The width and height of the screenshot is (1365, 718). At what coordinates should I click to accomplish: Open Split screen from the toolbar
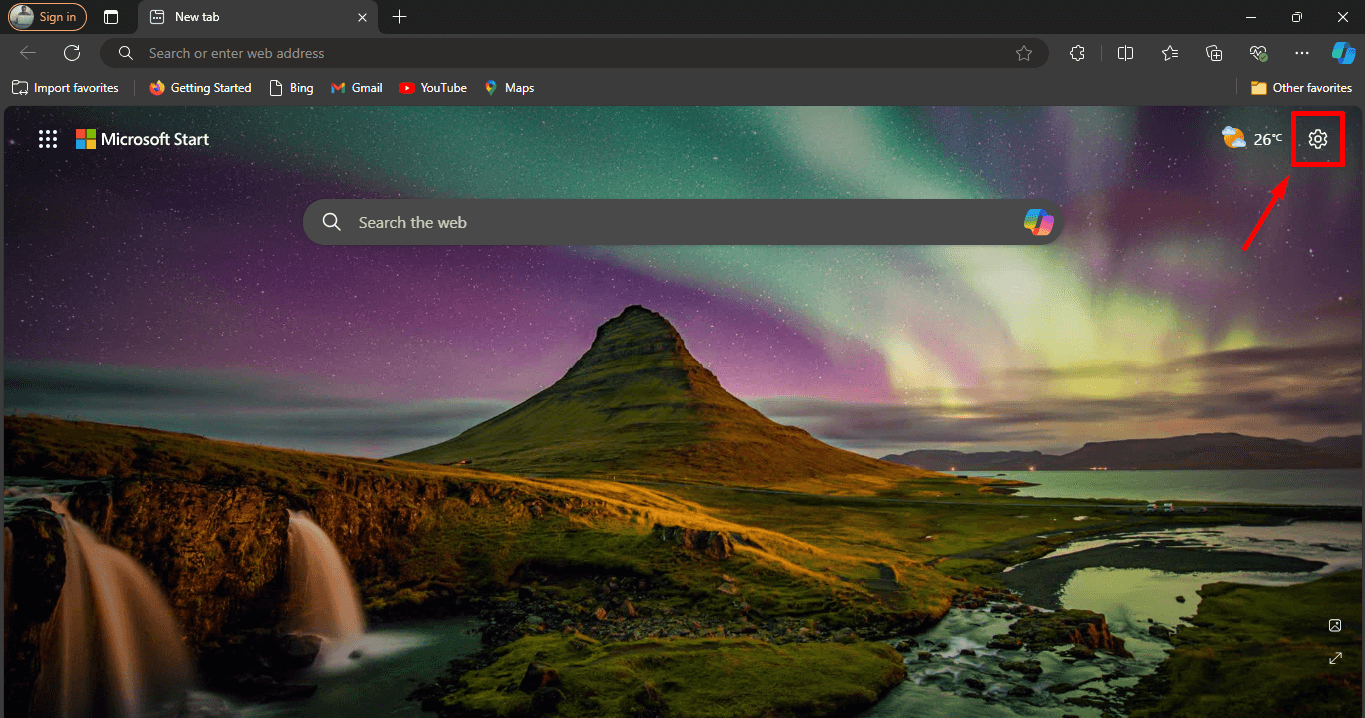tap(1125, 53)
